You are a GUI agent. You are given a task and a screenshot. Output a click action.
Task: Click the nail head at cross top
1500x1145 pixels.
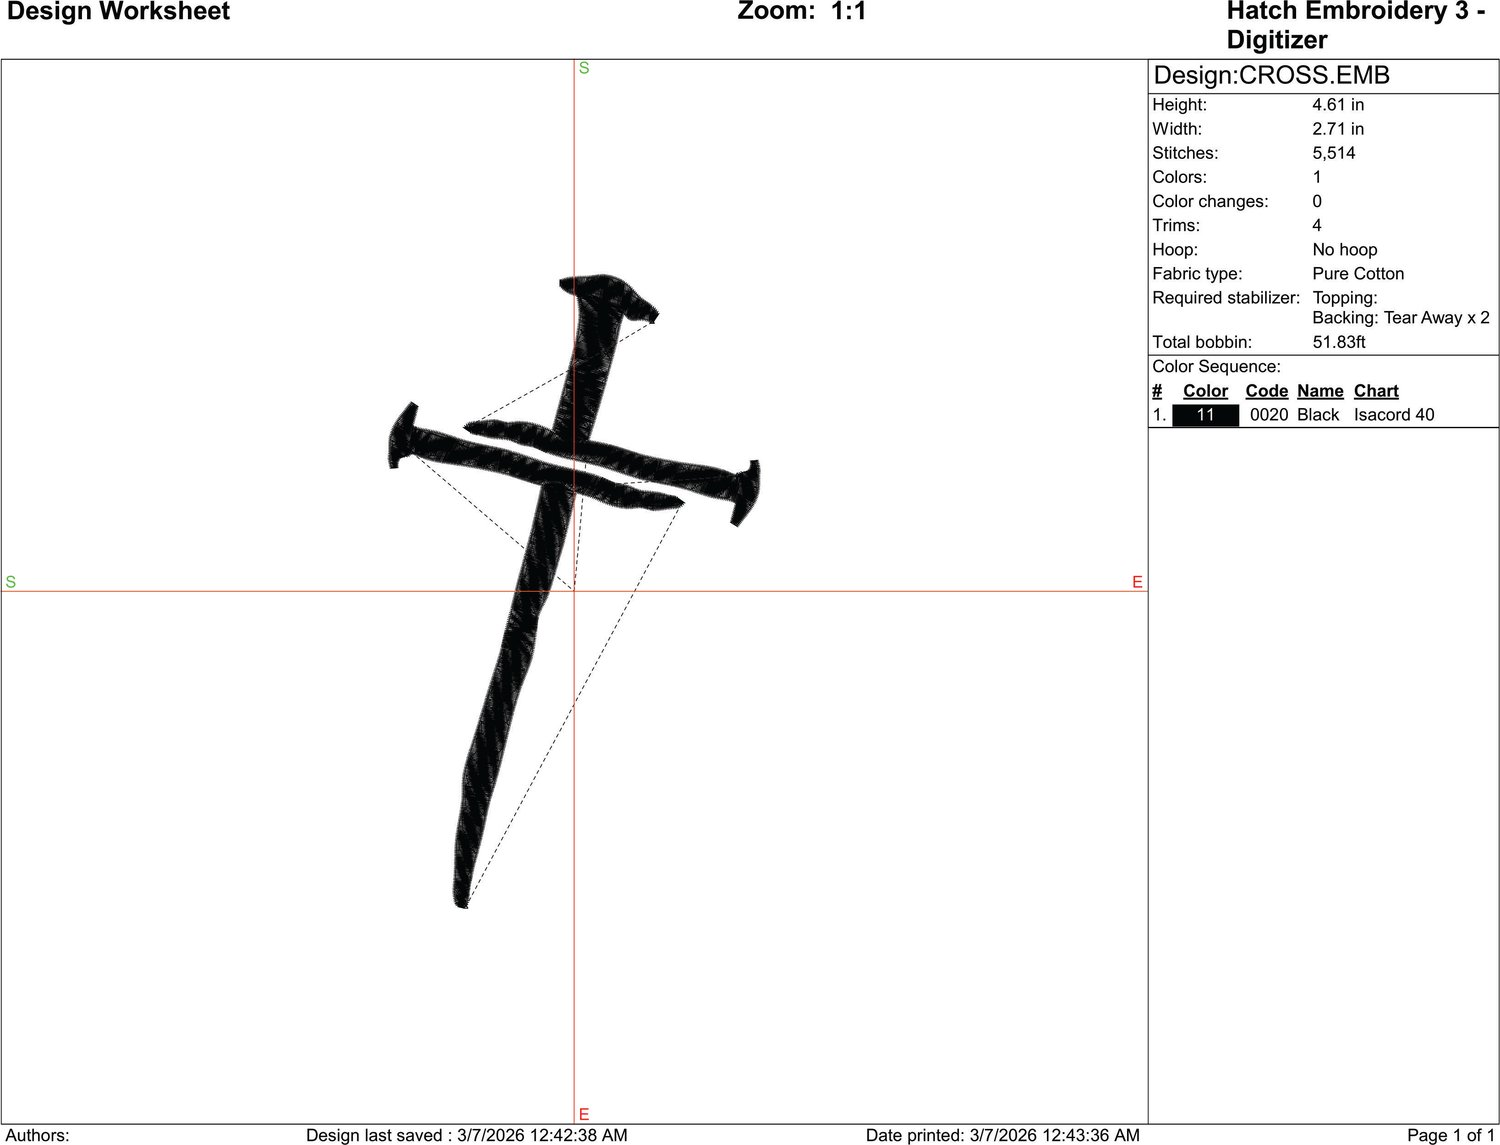click(610, 296)
